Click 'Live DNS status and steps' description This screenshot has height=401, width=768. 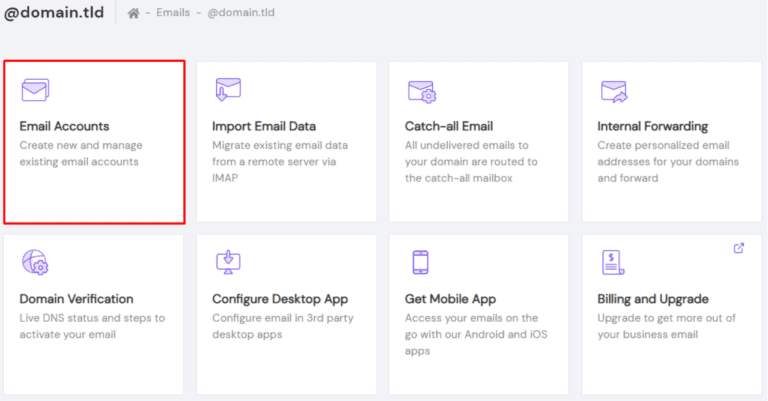[92, 326]
